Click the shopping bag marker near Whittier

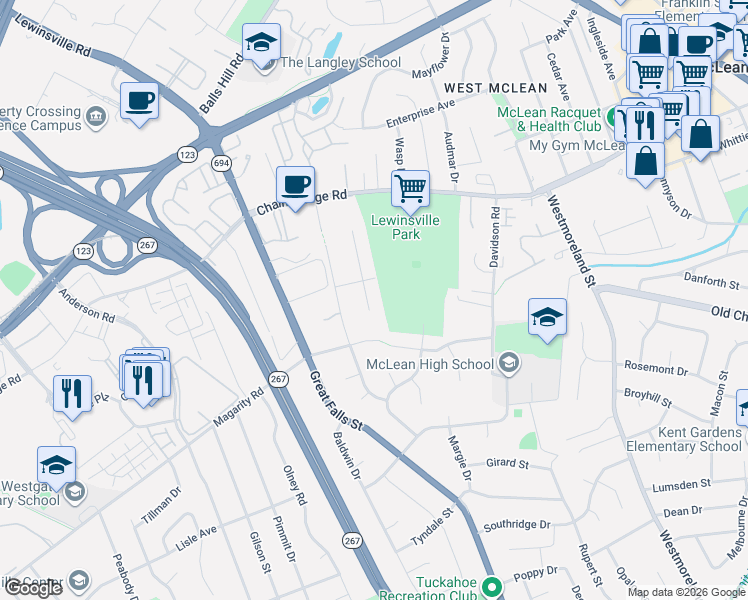coord(700,136)
